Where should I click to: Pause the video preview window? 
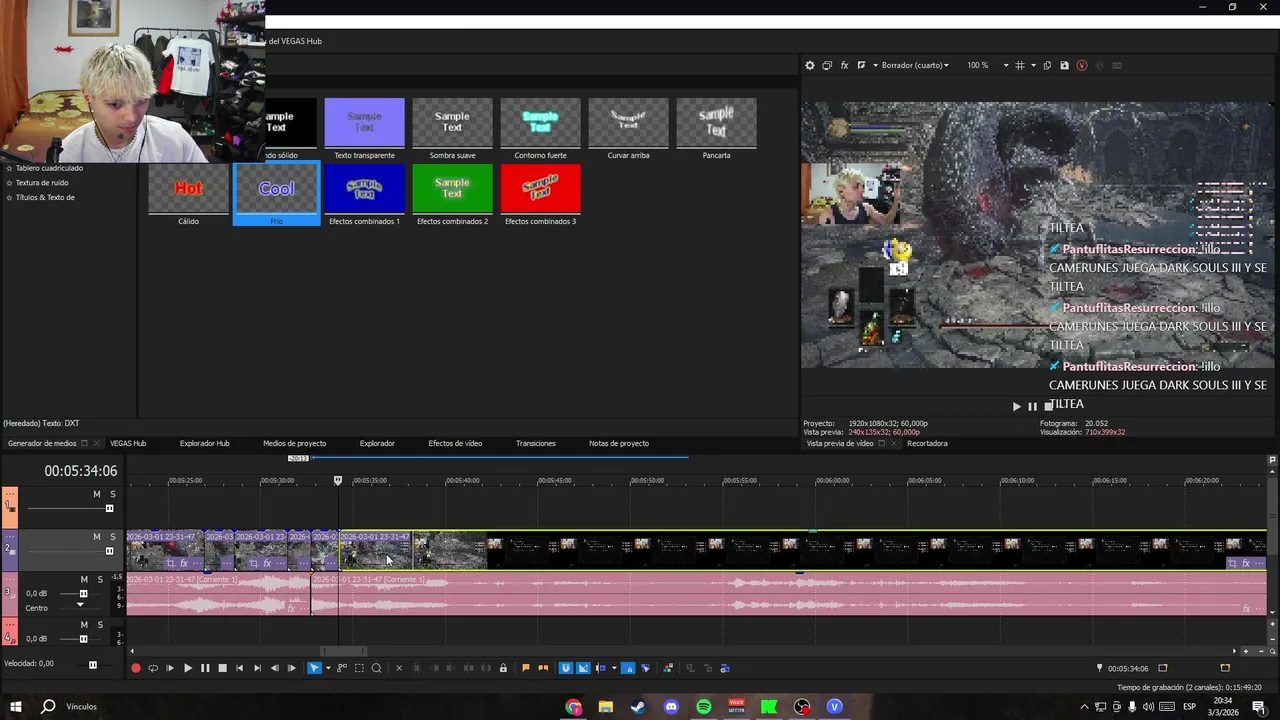[x=1032, y=406]
